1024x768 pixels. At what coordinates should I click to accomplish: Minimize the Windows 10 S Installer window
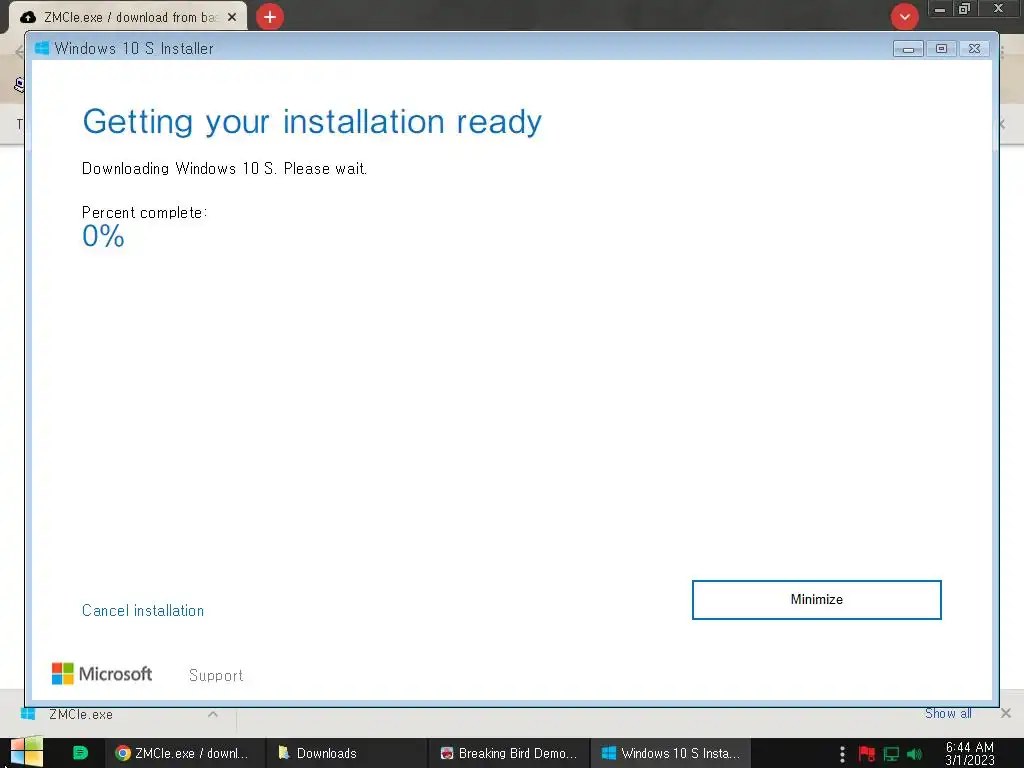pos(908,49)
